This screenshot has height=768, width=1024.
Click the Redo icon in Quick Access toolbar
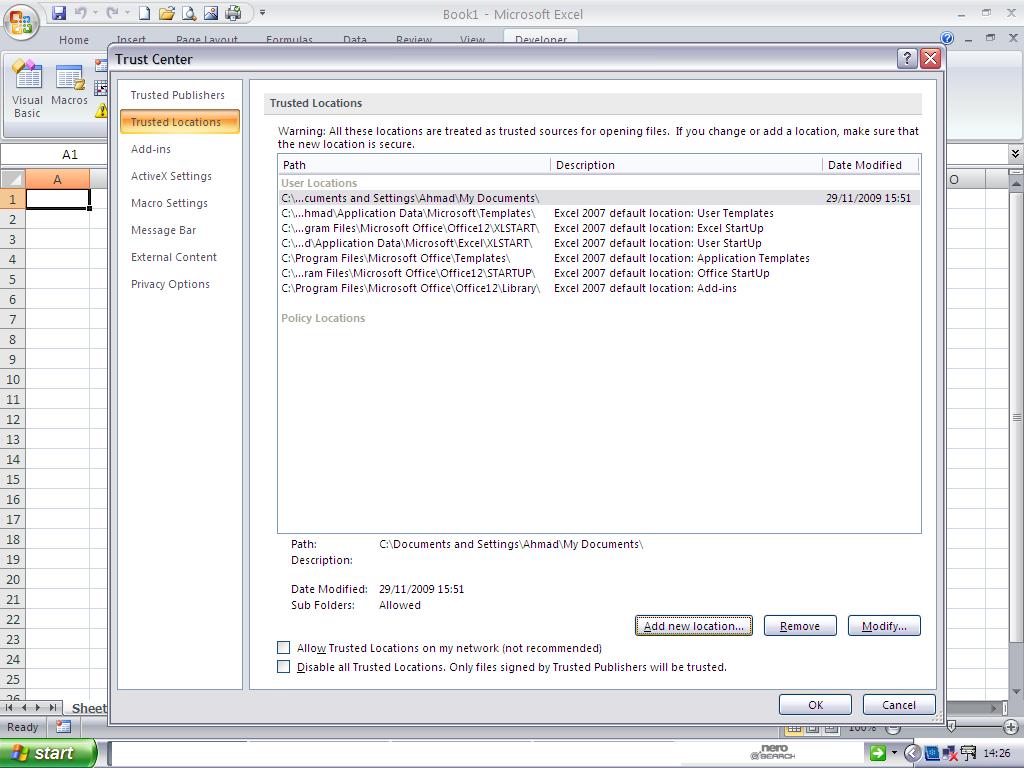click(x=112, y=12)
